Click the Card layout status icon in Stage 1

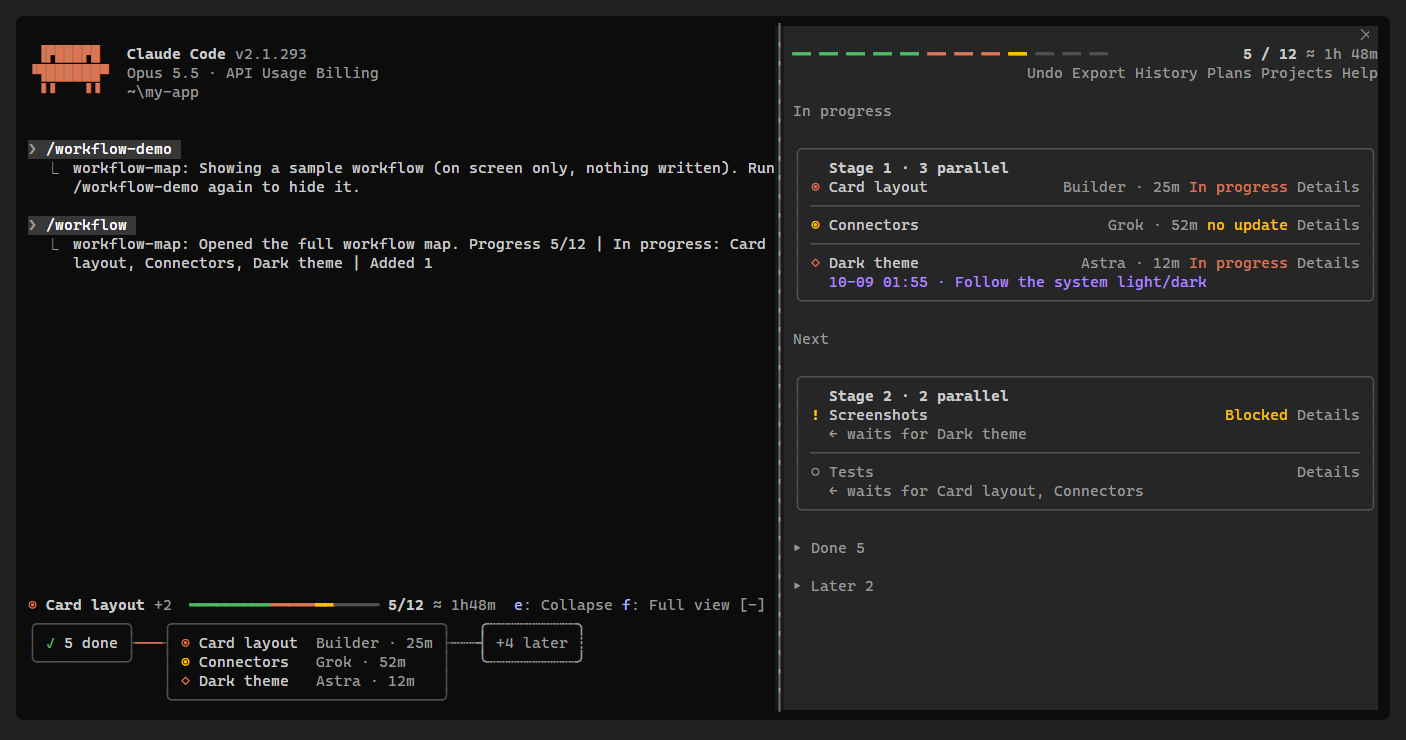[815, 187]
